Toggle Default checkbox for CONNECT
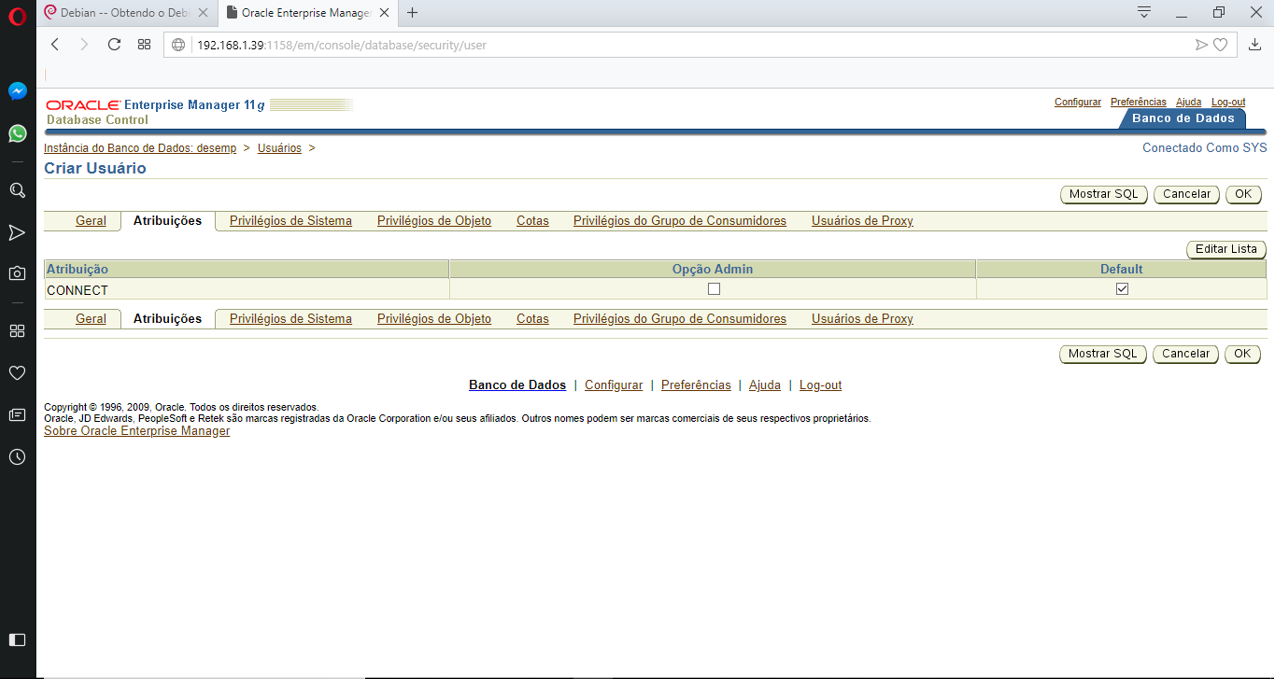Image resolution: width=1274 pixels, height=679 pixels. pos(1122,289)
